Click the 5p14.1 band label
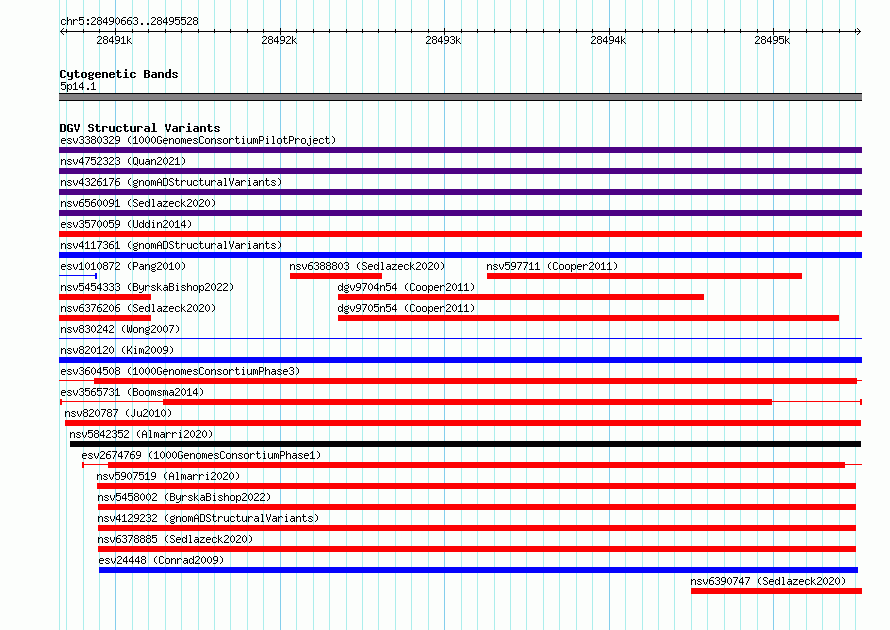This screenshot has width=890, height=630. click(x=78, y=86)
